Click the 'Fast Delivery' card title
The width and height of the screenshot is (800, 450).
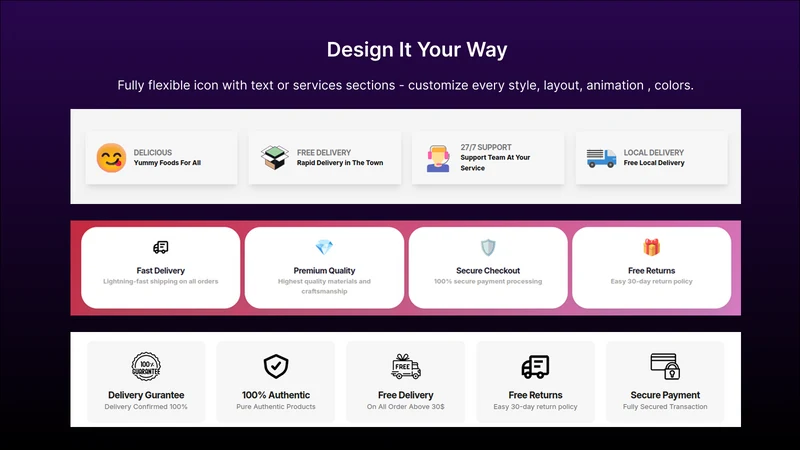point(161,270)
